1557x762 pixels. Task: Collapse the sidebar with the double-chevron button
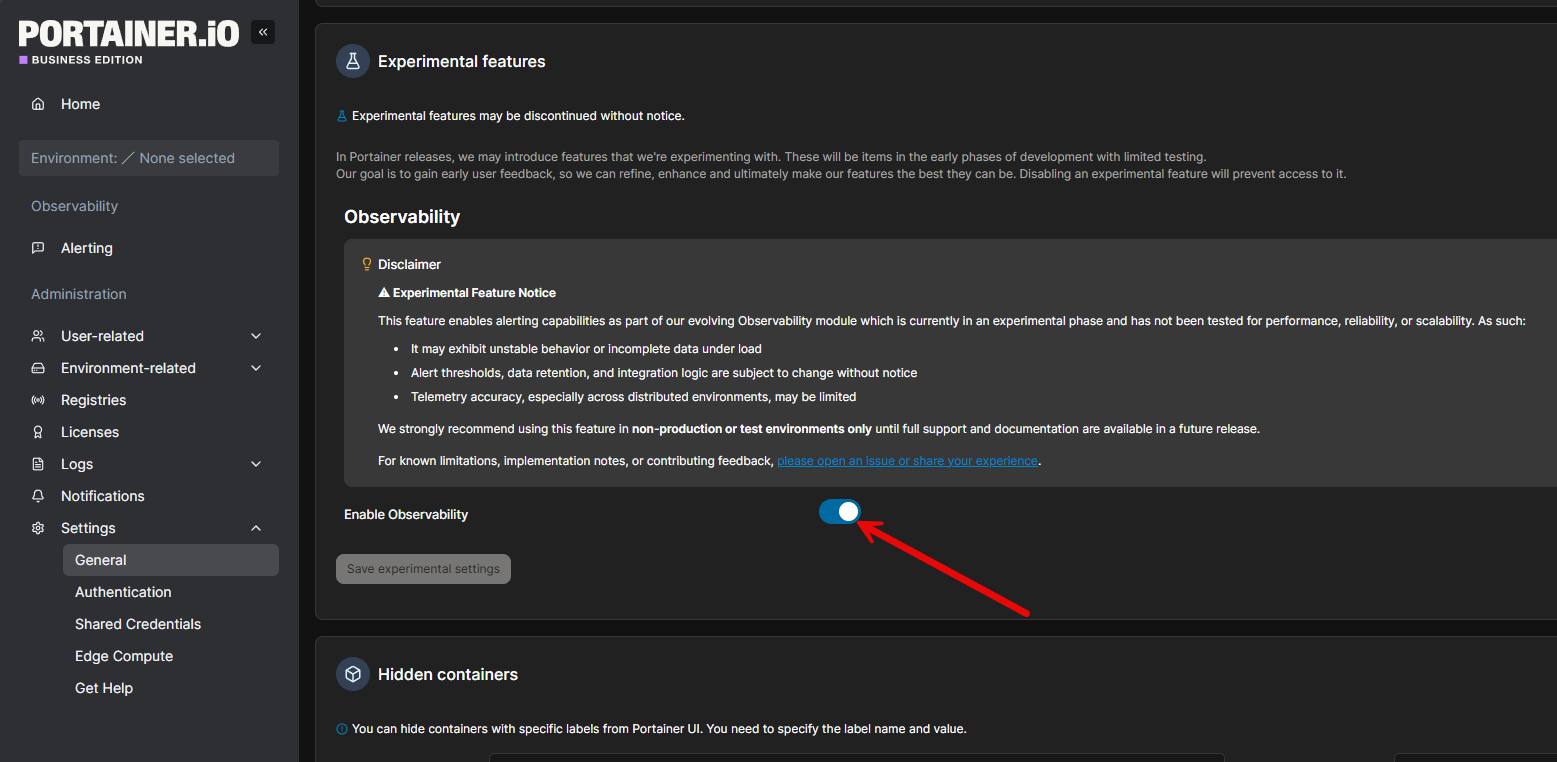click(263, 32)
